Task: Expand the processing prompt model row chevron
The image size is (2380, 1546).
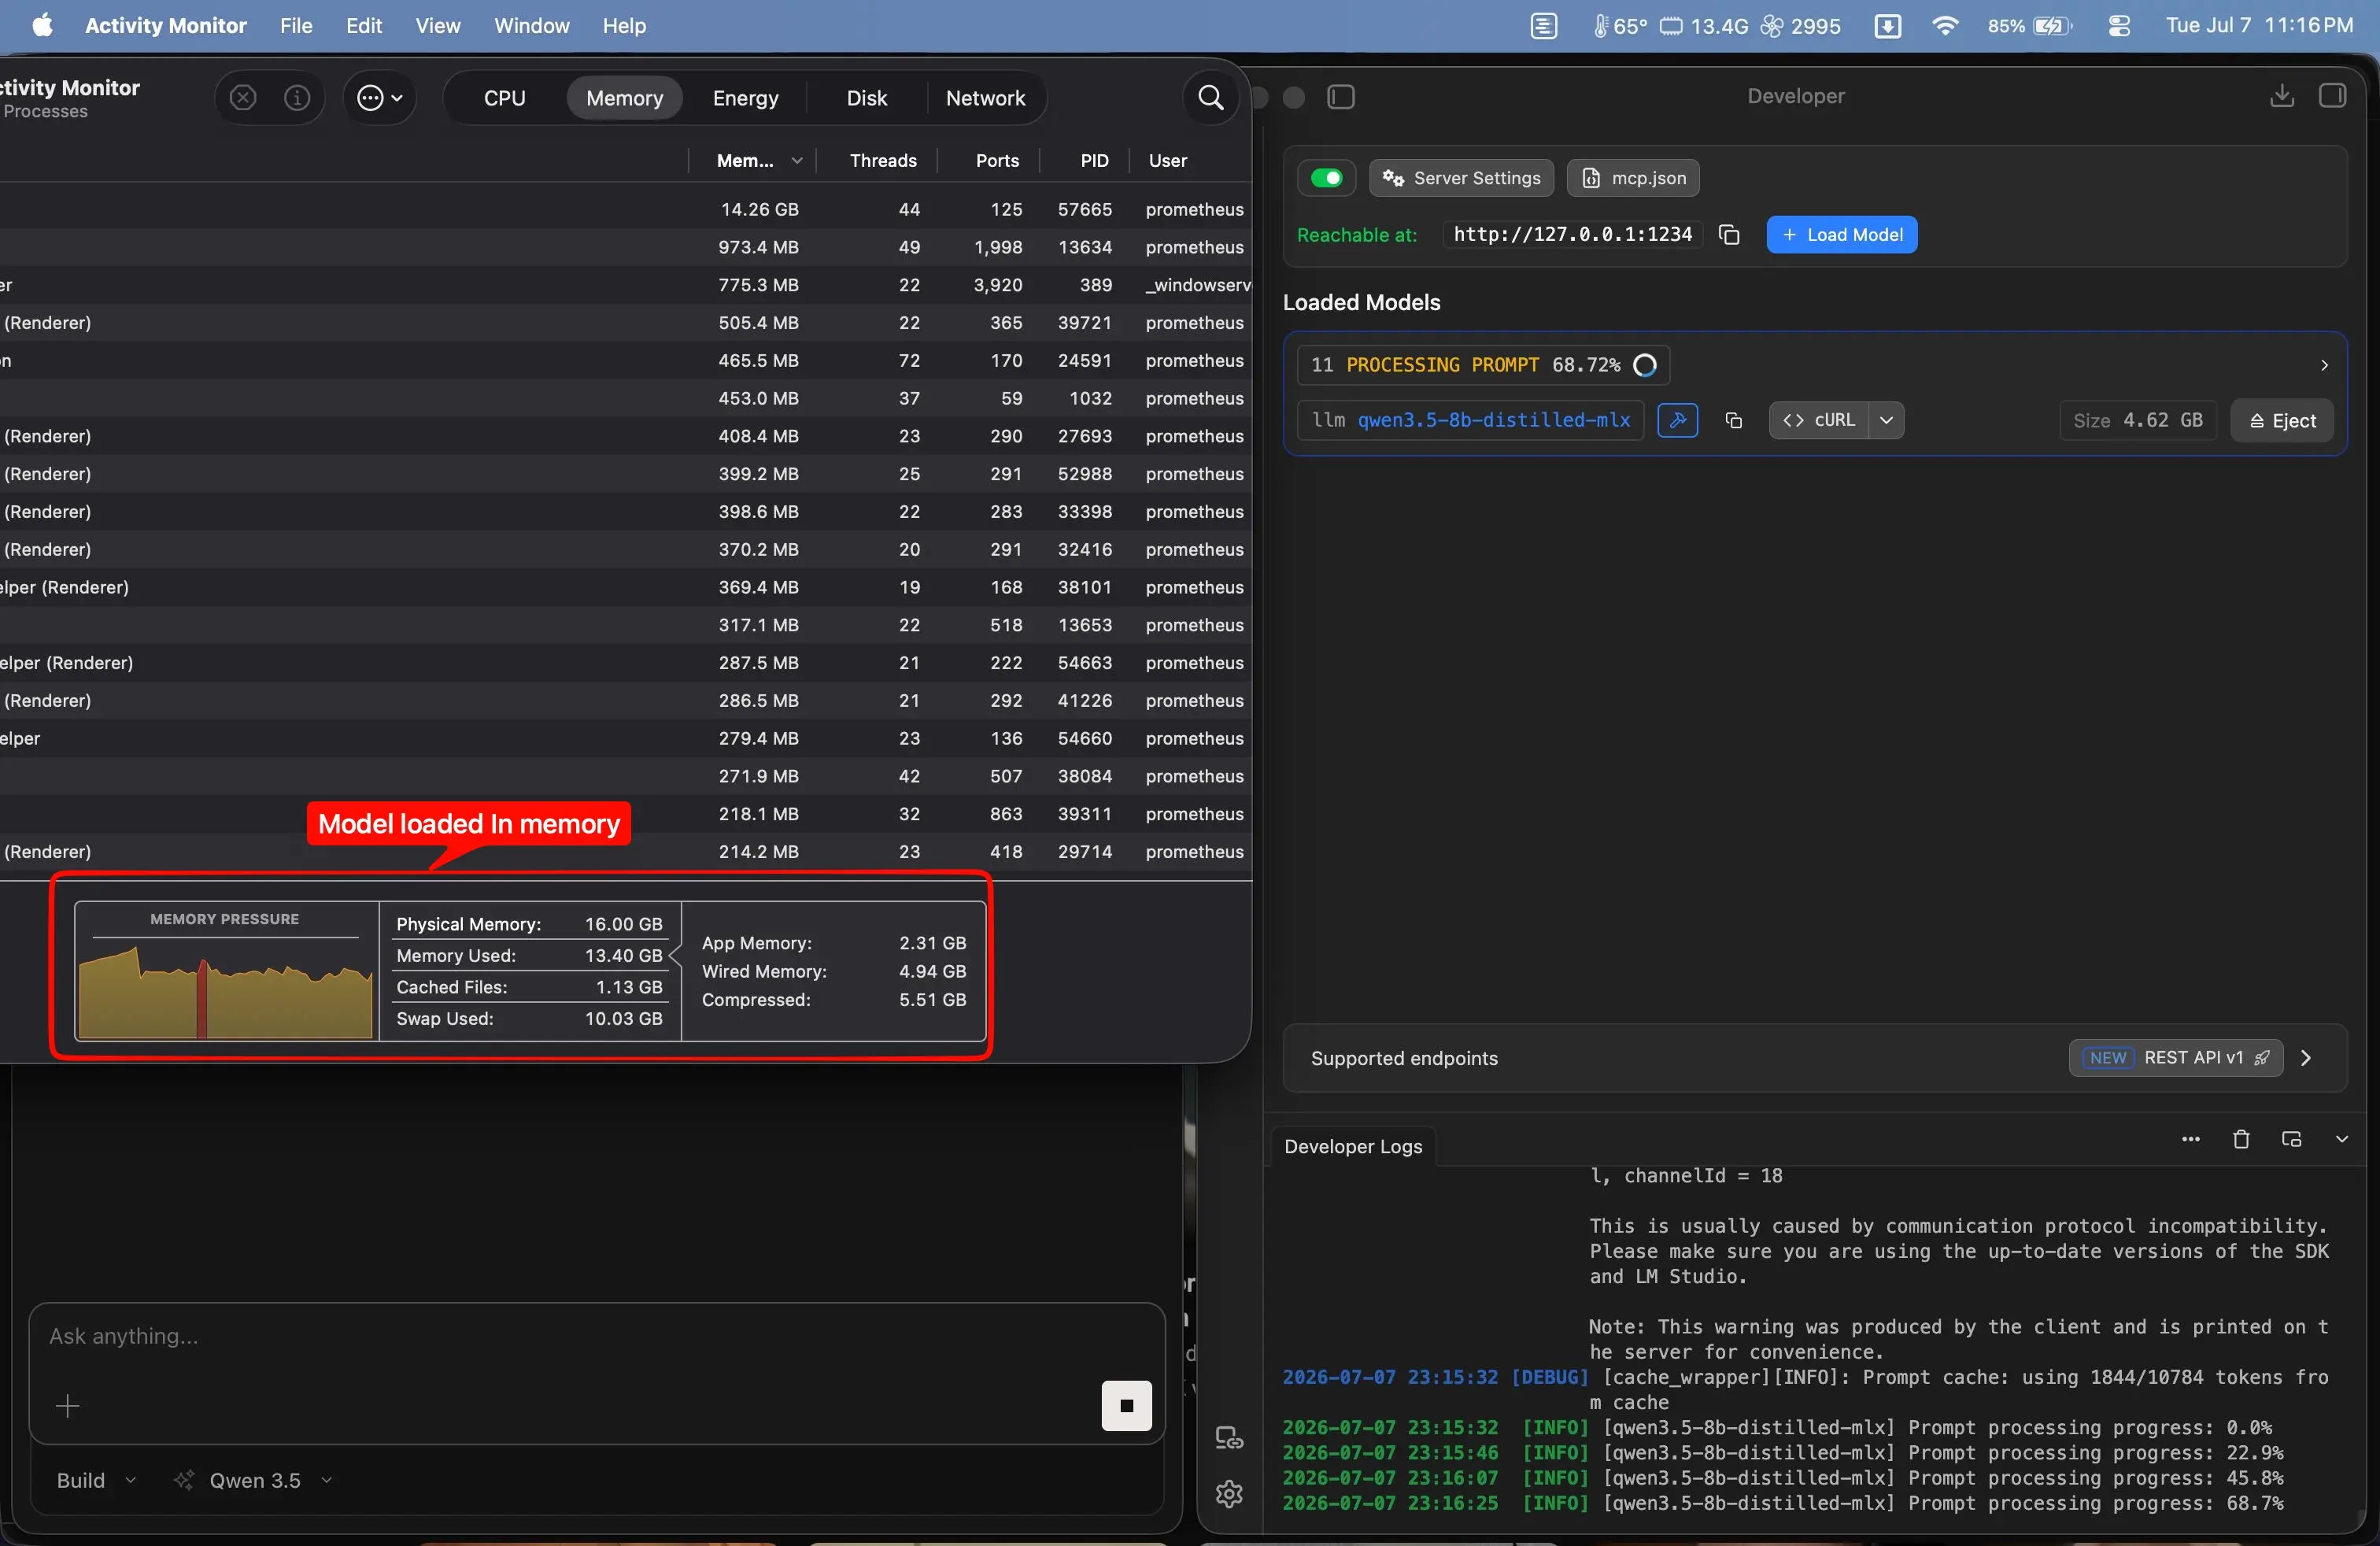Action: pos(2323,366)
